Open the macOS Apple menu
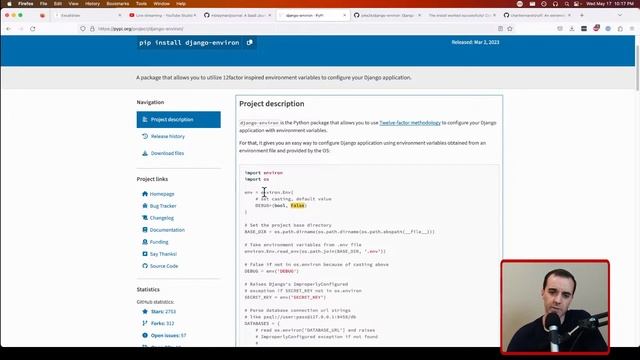The image size is (640, 360). coord(9,4)
